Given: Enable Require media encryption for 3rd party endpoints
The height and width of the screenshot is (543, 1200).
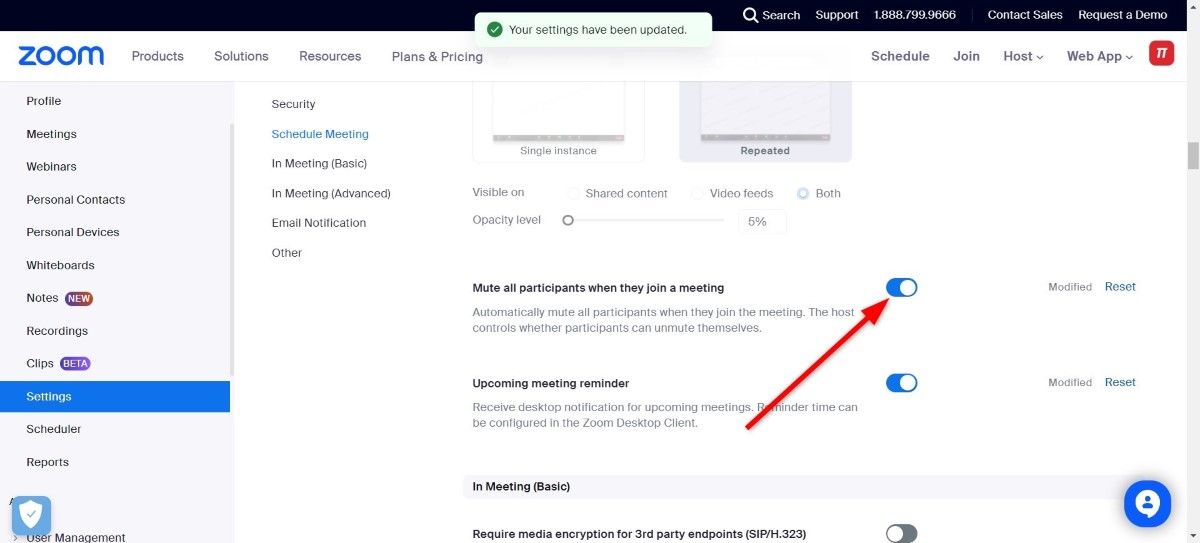Looking at the screenshot, I should click(x=901, y=534).
